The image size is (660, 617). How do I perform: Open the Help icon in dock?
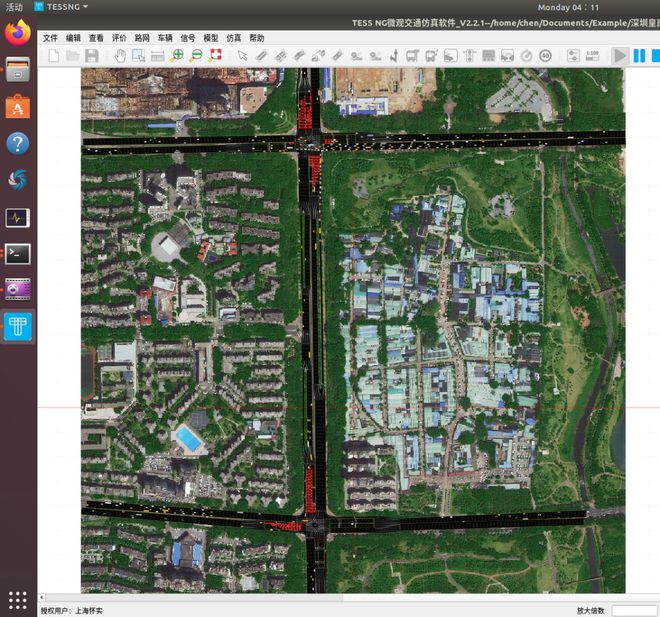18,144
